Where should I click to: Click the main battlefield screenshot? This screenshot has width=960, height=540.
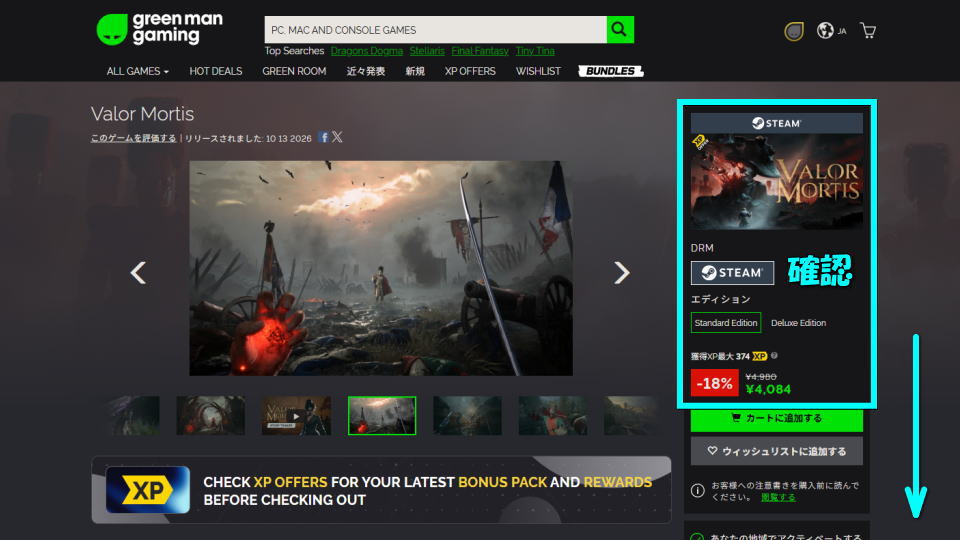(381, 268)
